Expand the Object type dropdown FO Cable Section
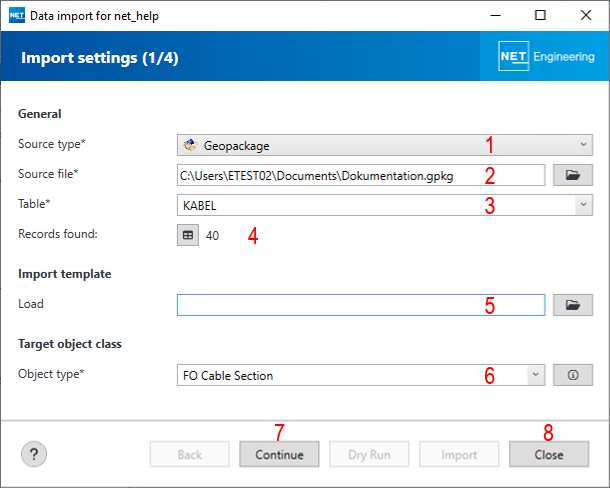610x488 pixels. (360, 375)
